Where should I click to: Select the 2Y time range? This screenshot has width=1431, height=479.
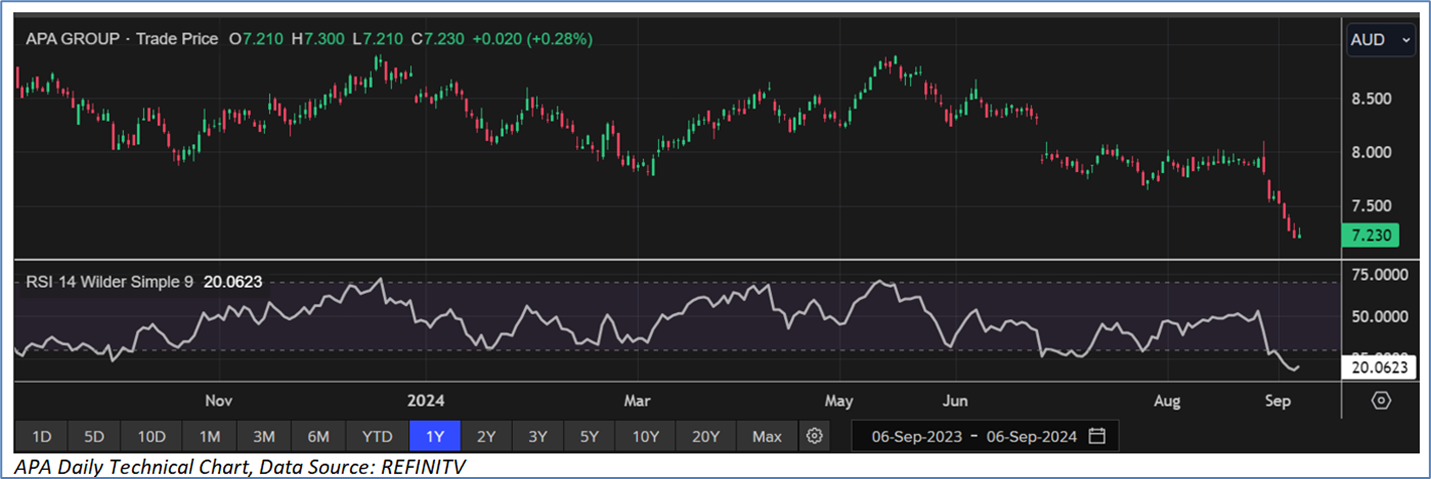486,436
